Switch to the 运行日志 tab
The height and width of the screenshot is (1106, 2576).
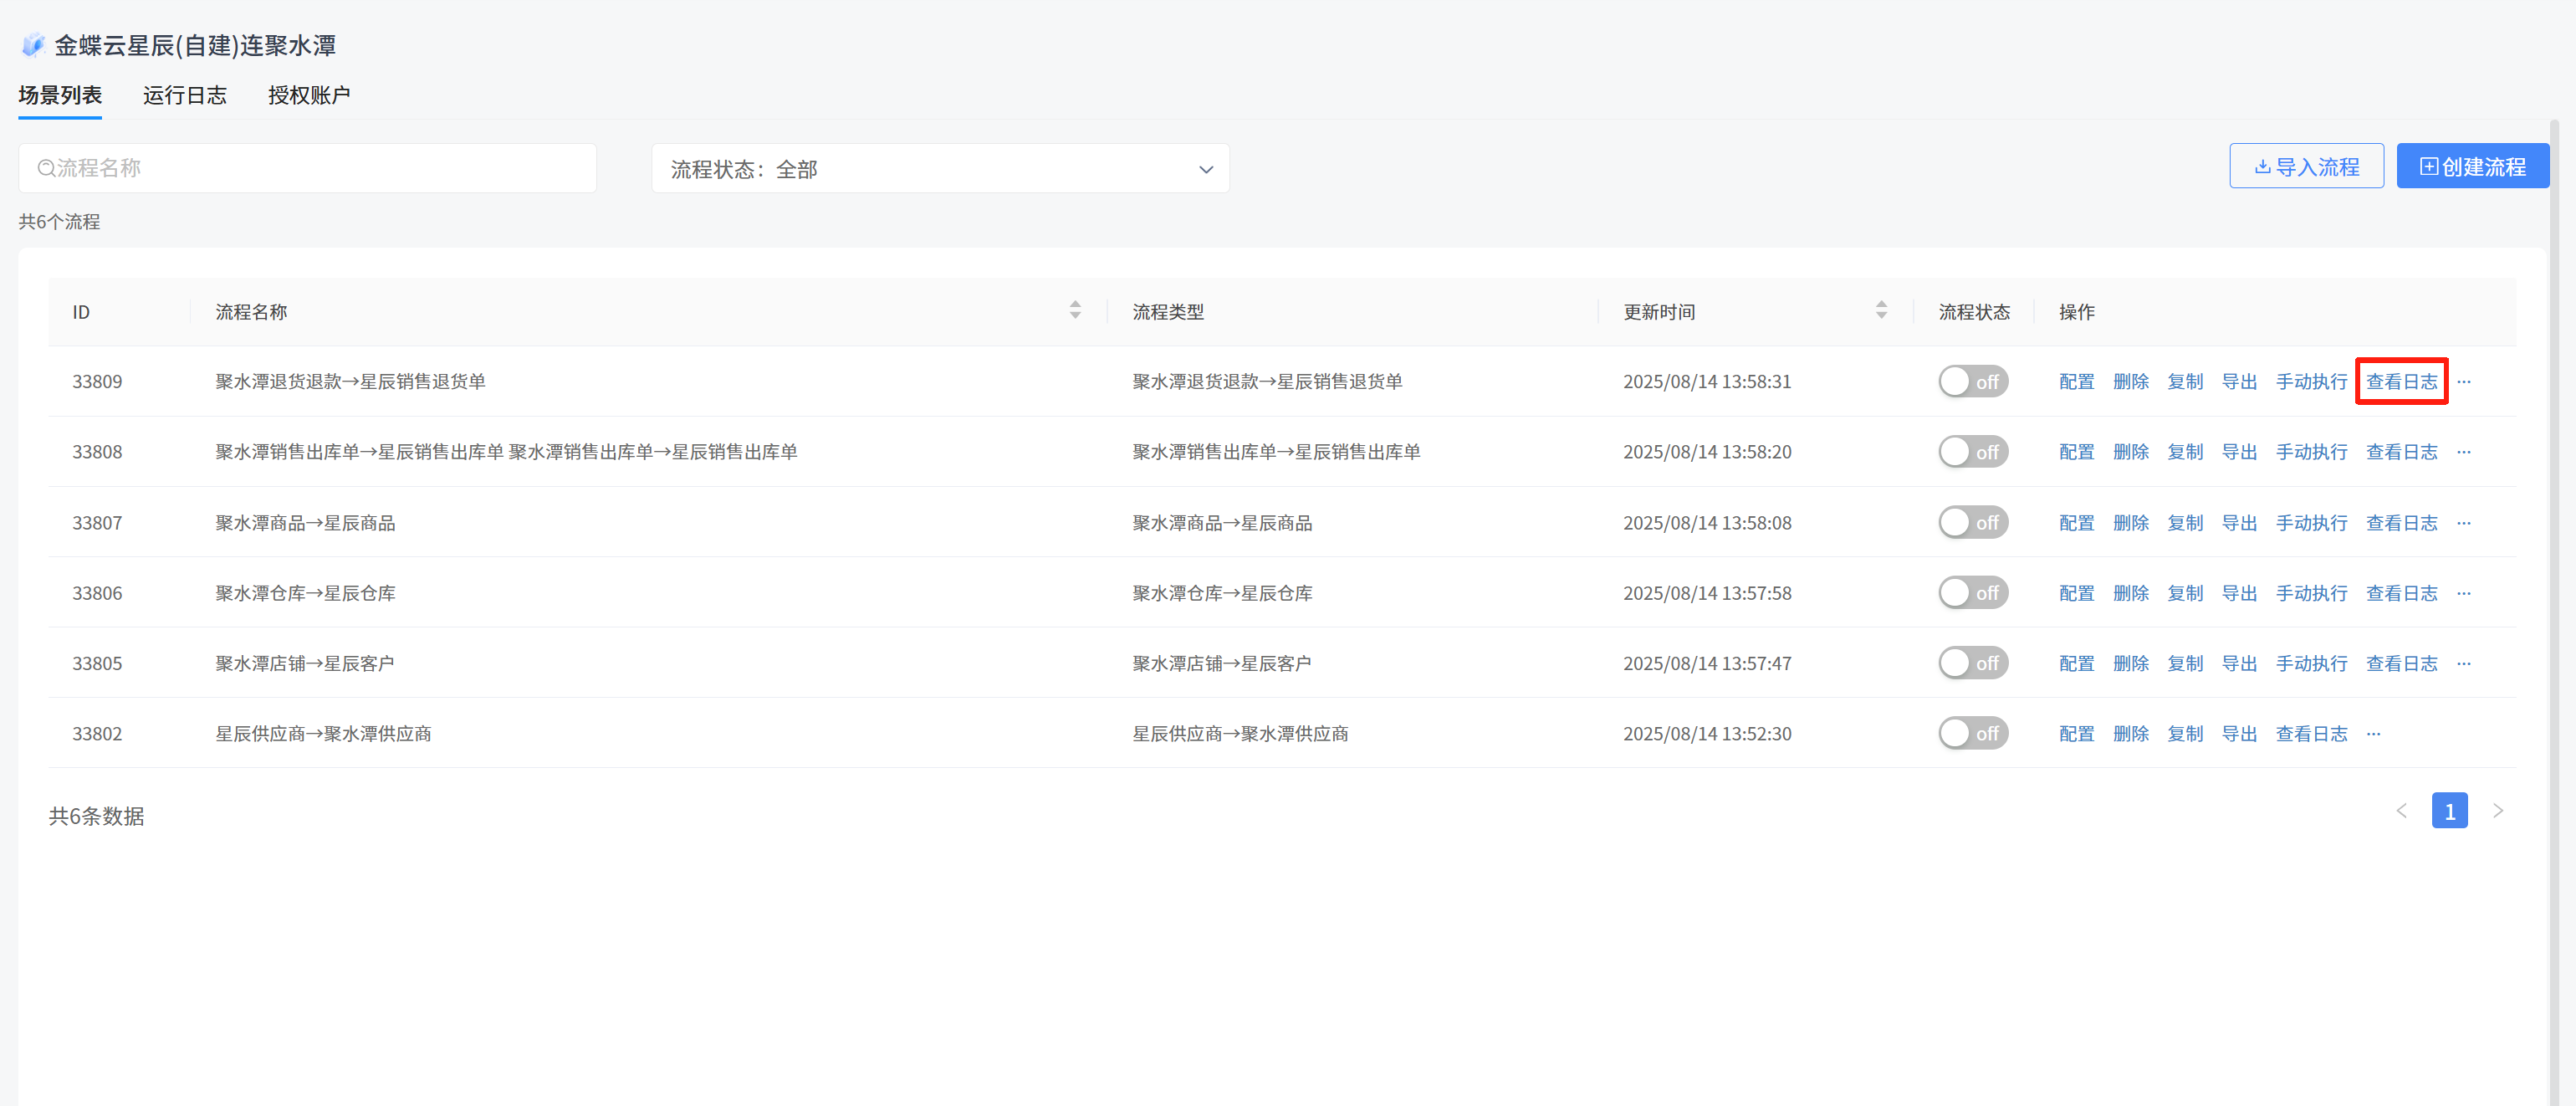pyautogui.click(x=185, y=95)
